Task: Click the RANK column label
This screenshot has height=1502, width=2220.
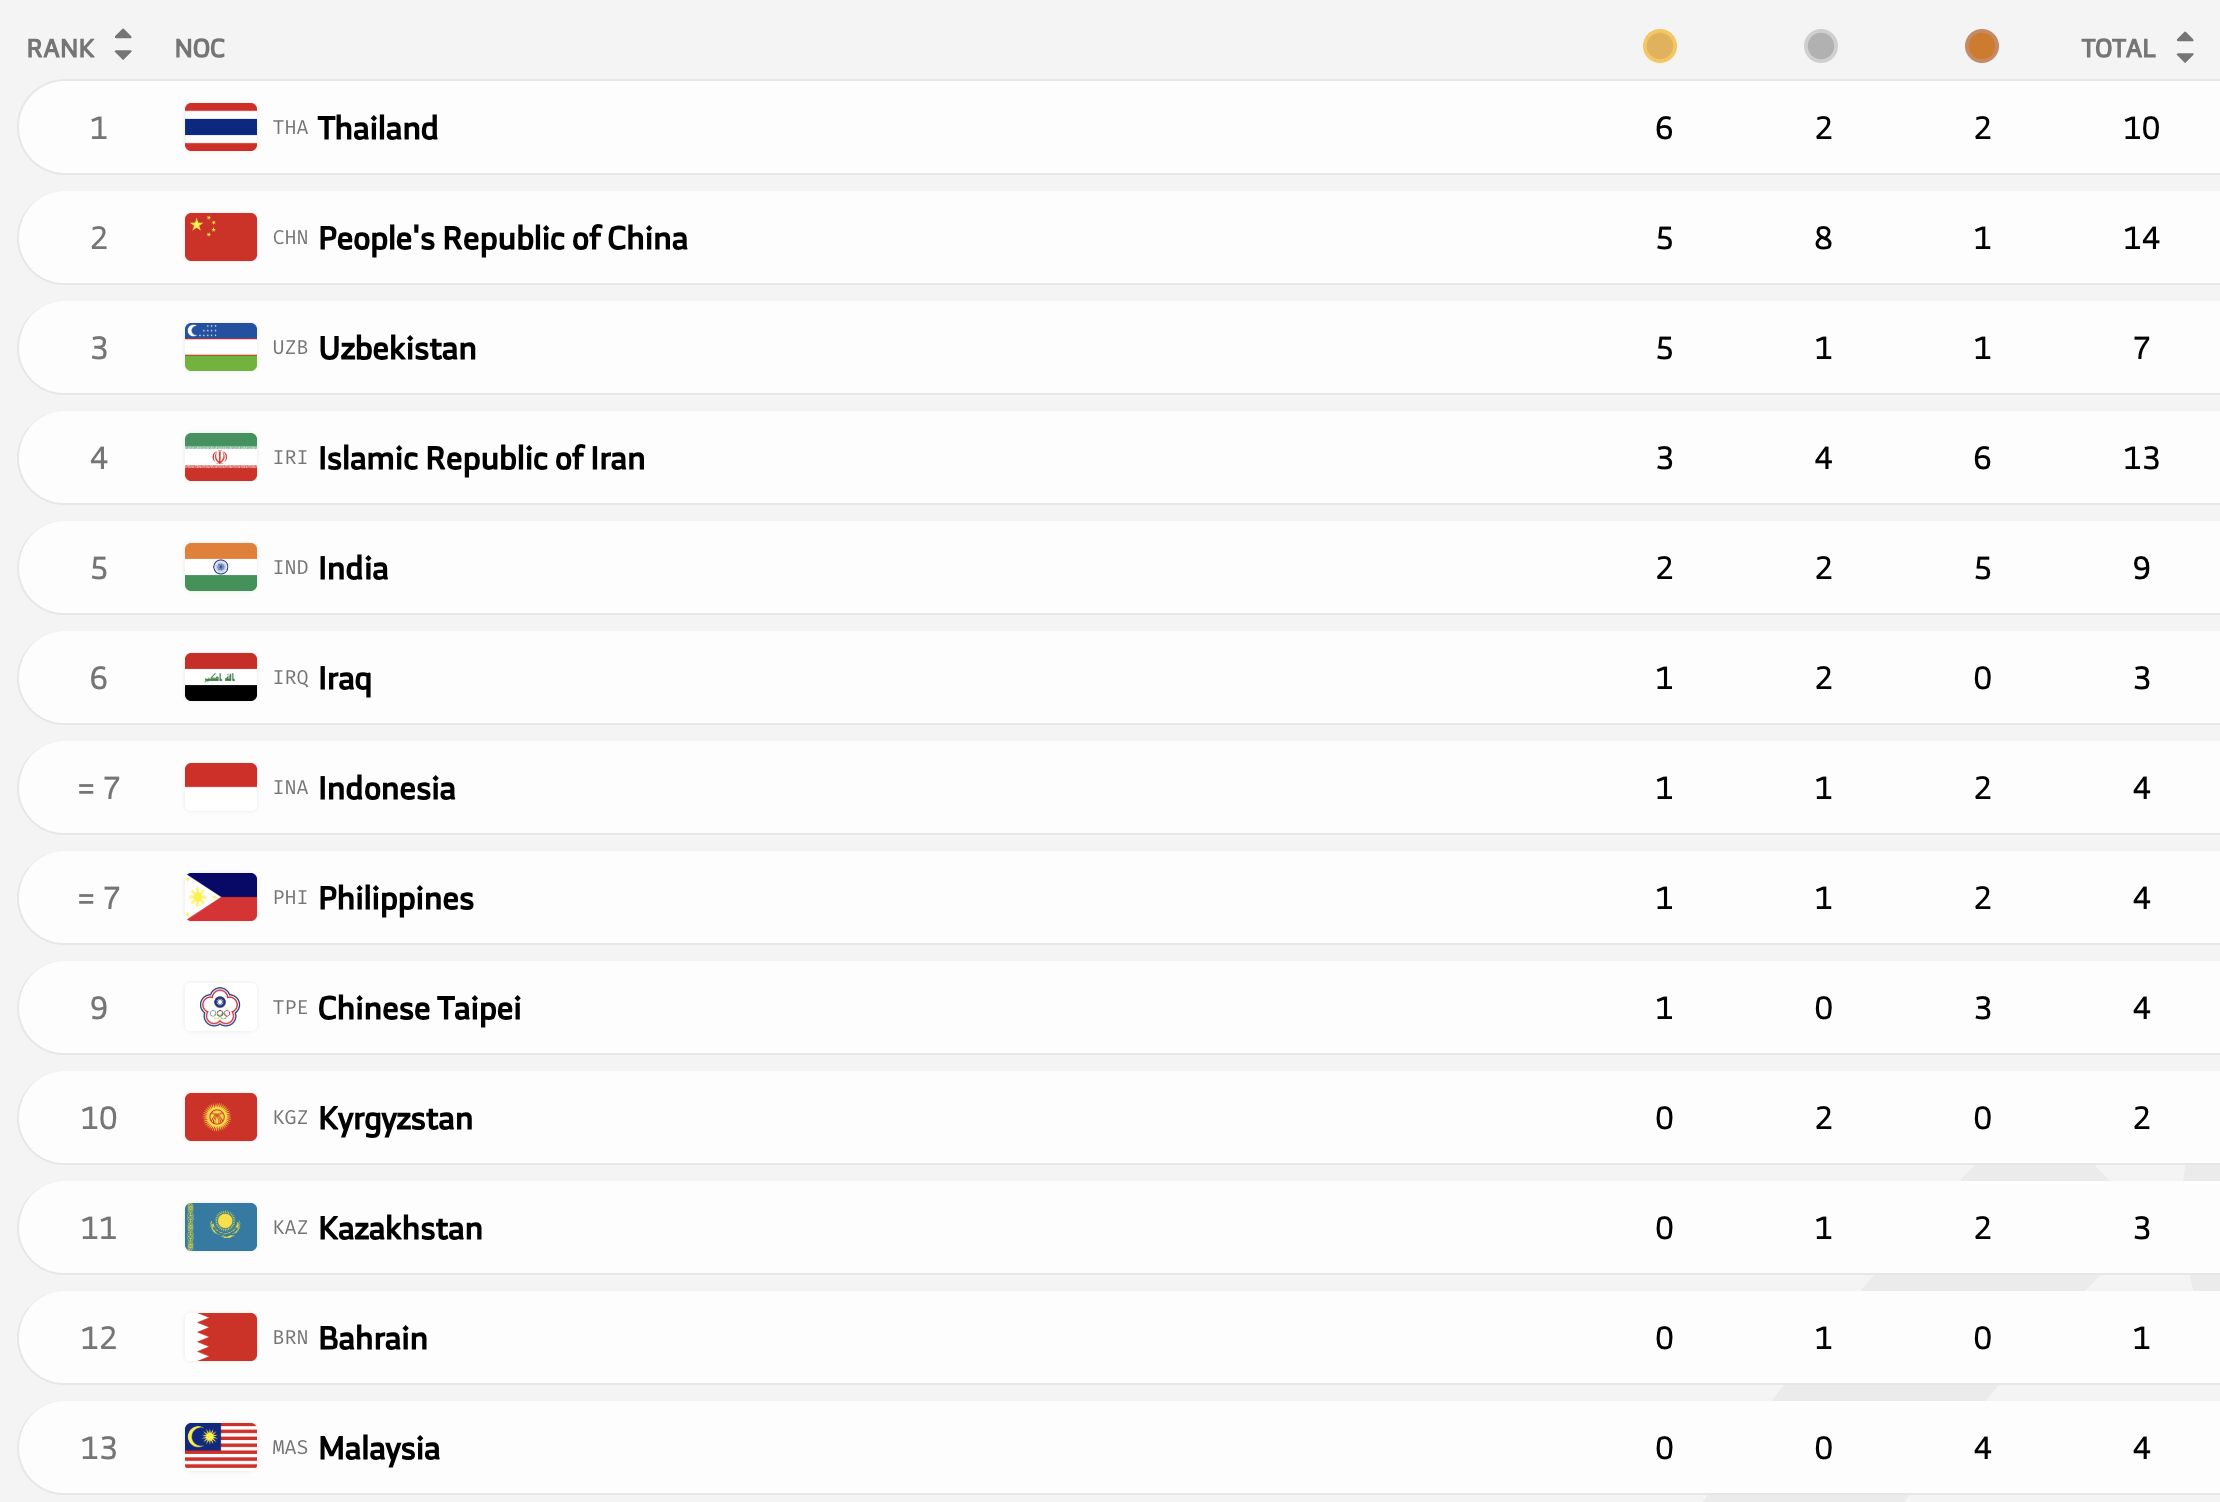Action: click(60, 48)
